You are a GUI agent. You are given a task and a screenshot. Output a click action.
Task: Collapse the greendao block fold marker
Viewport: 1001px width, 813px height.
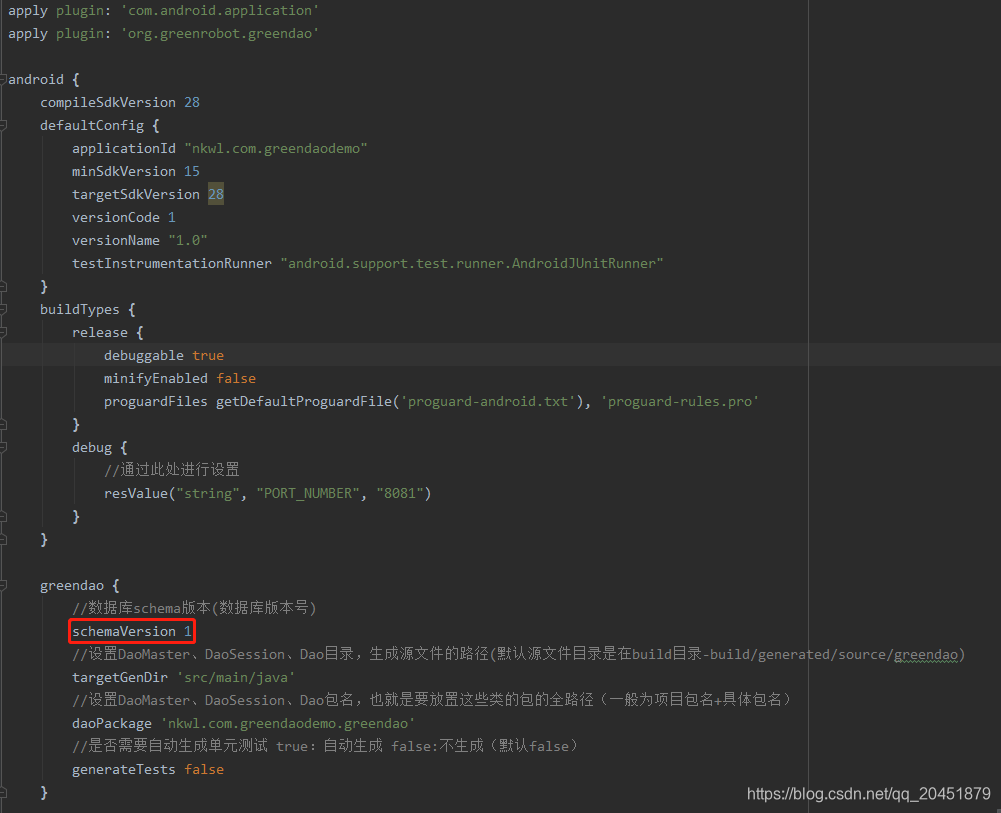(x=3, y=585)
